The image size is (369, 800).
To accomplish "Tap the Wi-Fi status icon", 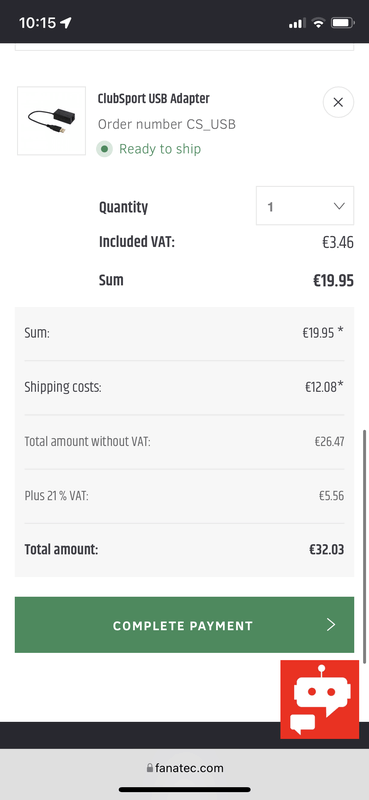I will coord(318,23).
